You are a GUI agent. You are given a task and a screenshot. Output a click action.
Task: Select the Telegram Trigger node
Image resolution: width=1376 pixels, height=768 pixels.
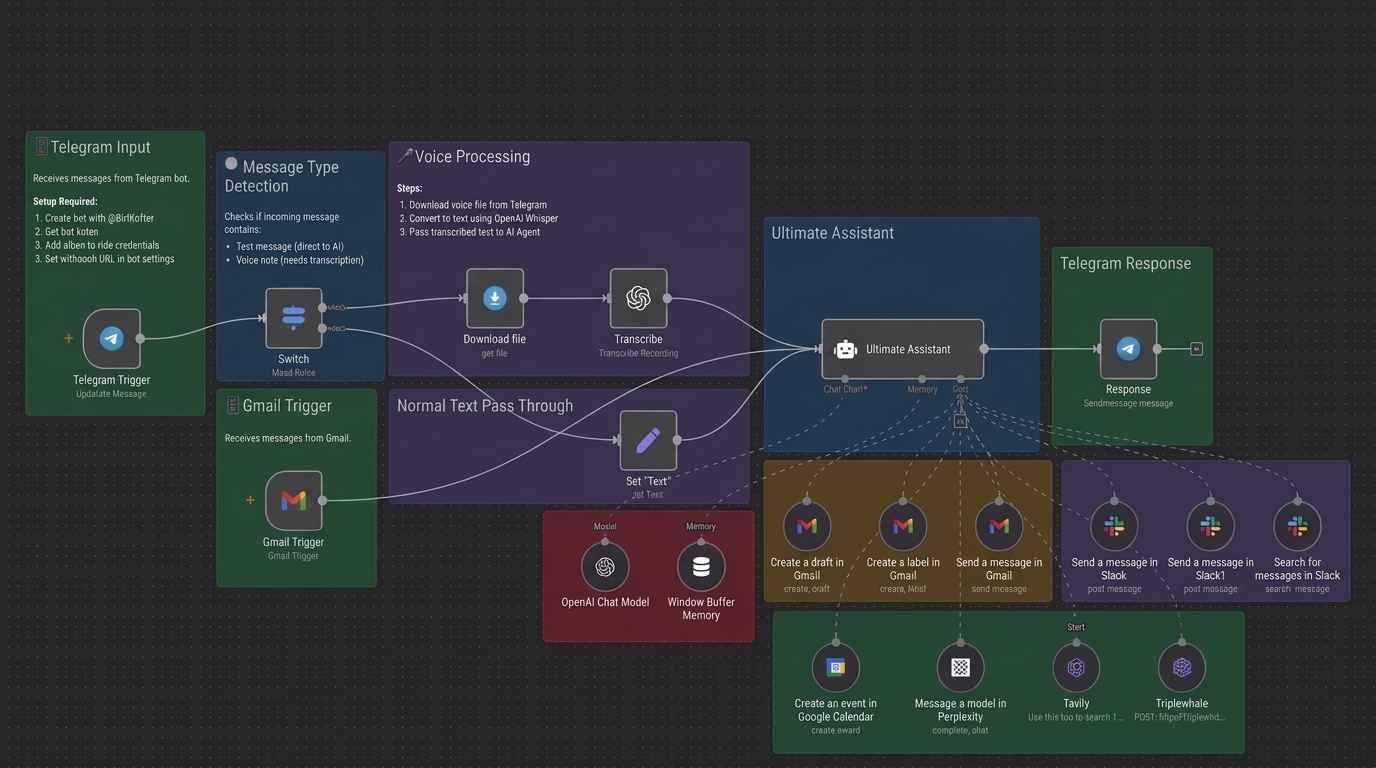pos(111,338)
